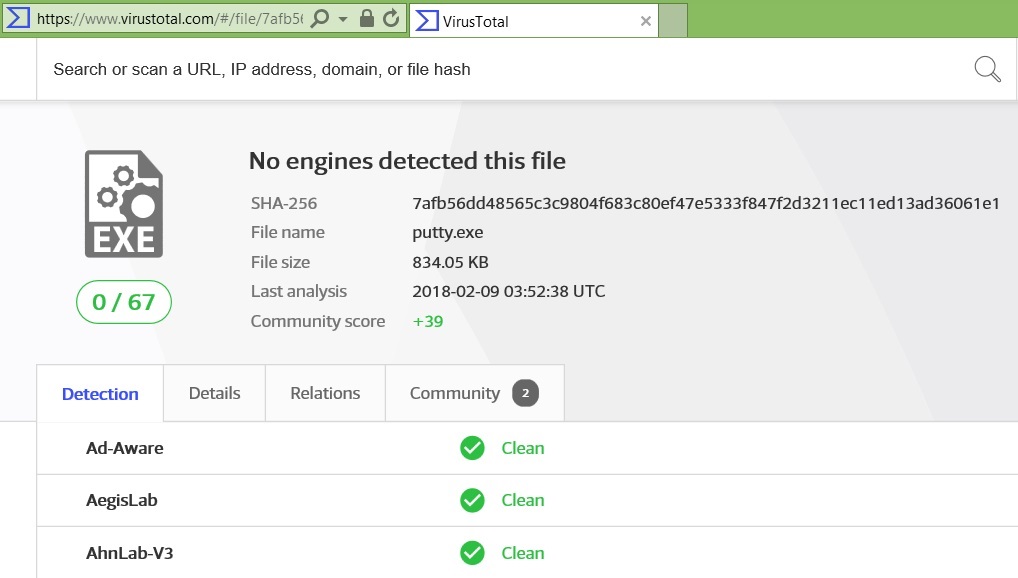Screen dimensions: 1018x578
Task: Click the padlock security icon
Action: point(367,18)
